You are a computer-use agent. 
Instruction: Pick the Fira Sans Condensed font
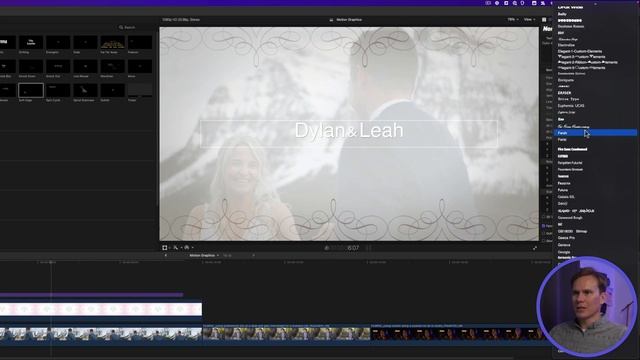(572, 149)
